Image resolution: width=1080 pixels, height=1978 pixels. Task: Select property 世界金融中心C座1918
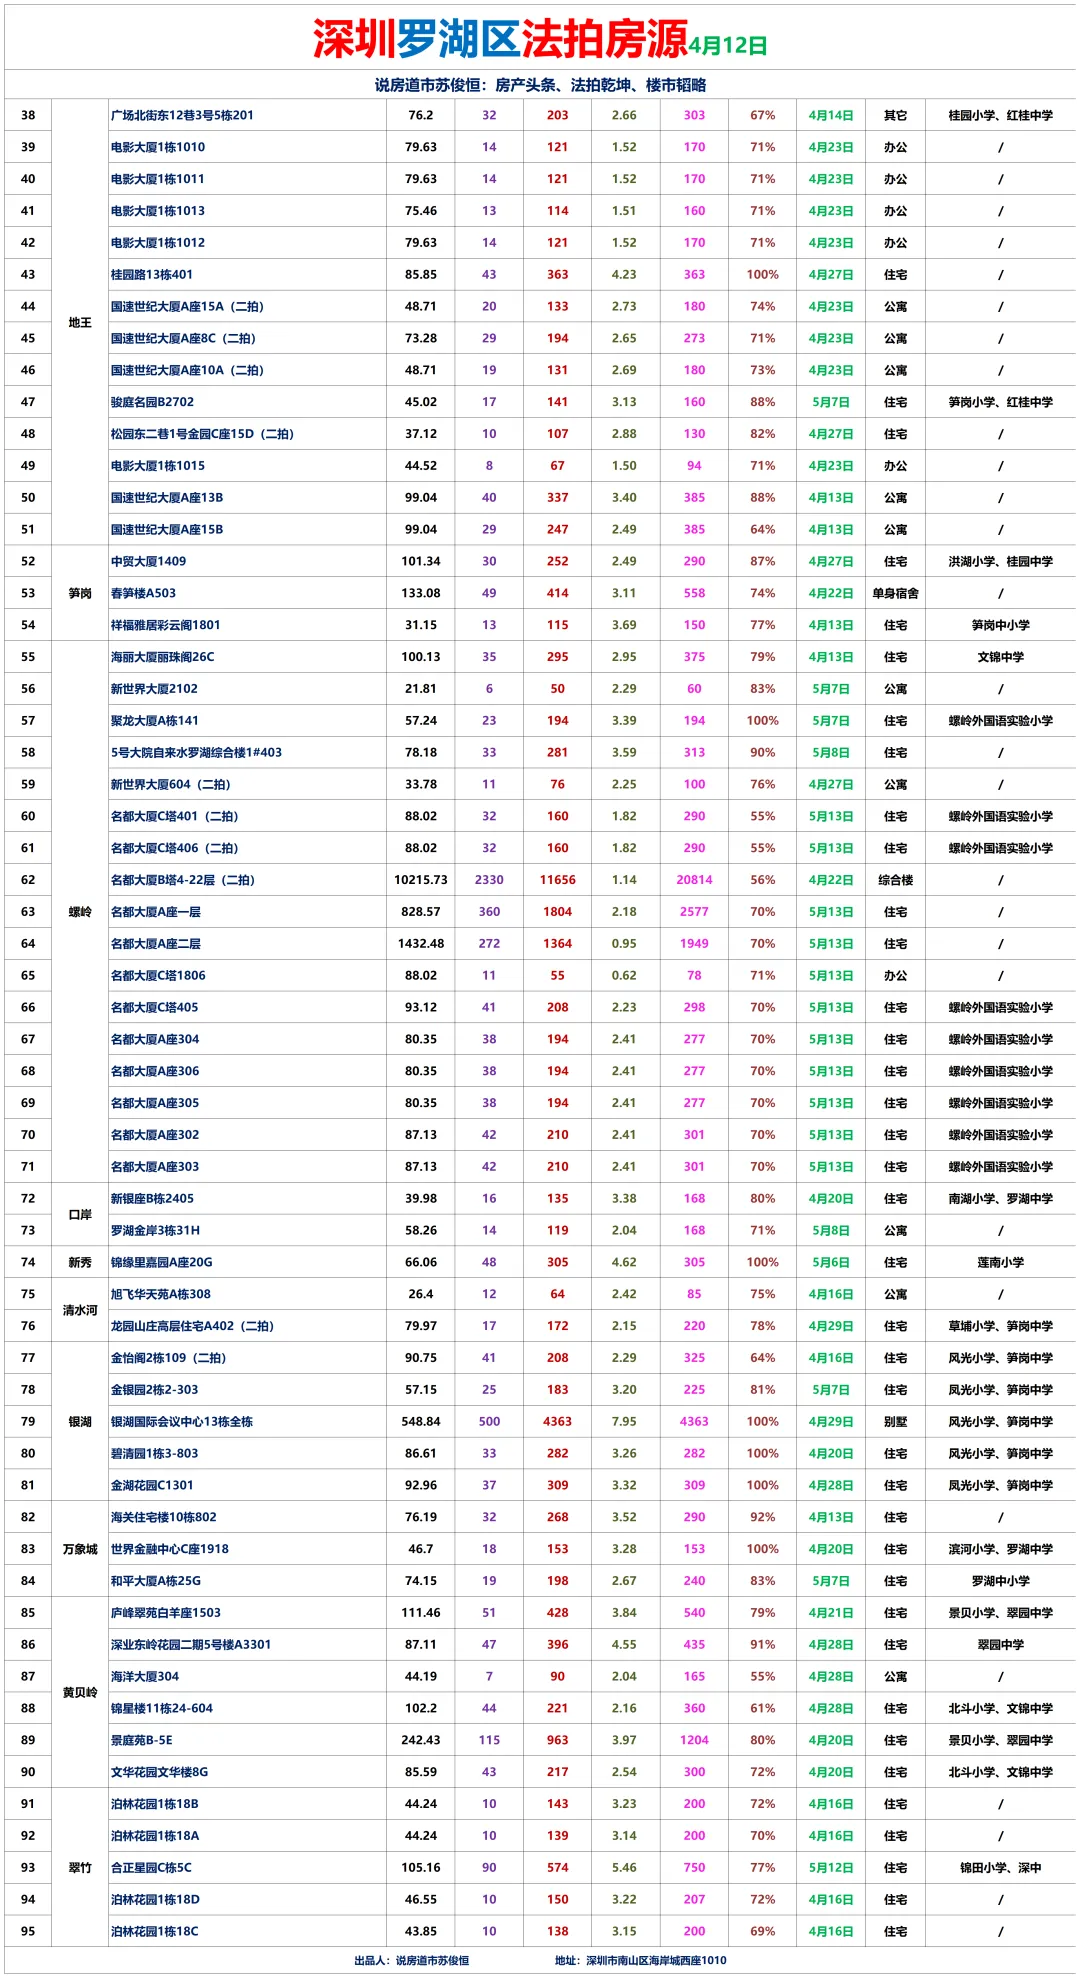click(x=169, y=1549)
